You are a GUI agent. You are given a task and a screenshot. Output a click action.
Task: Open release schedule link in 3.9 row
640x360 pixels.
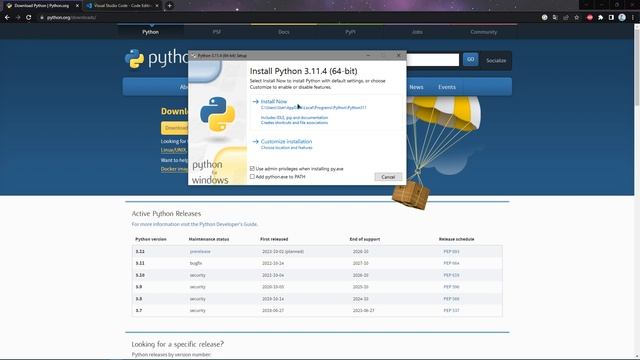pyautogui.click(x=451, y=287)
